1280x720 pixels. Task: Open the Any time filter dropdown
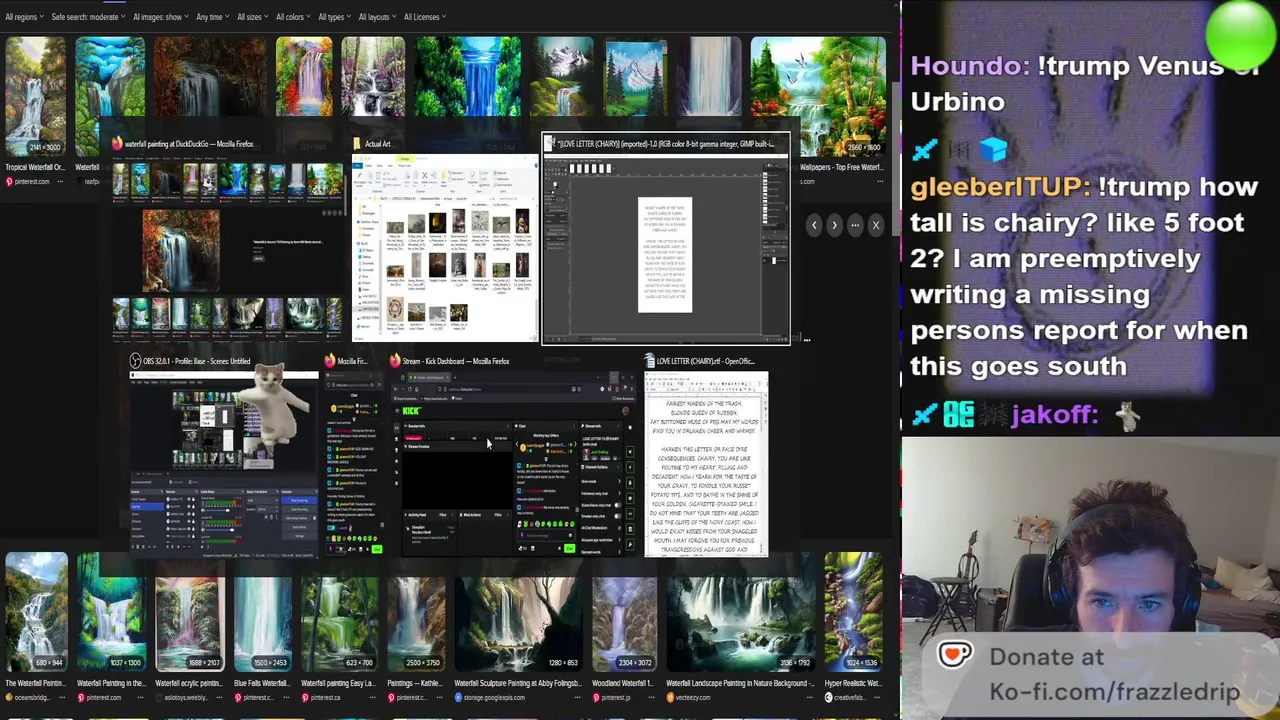tap(213, 17)
